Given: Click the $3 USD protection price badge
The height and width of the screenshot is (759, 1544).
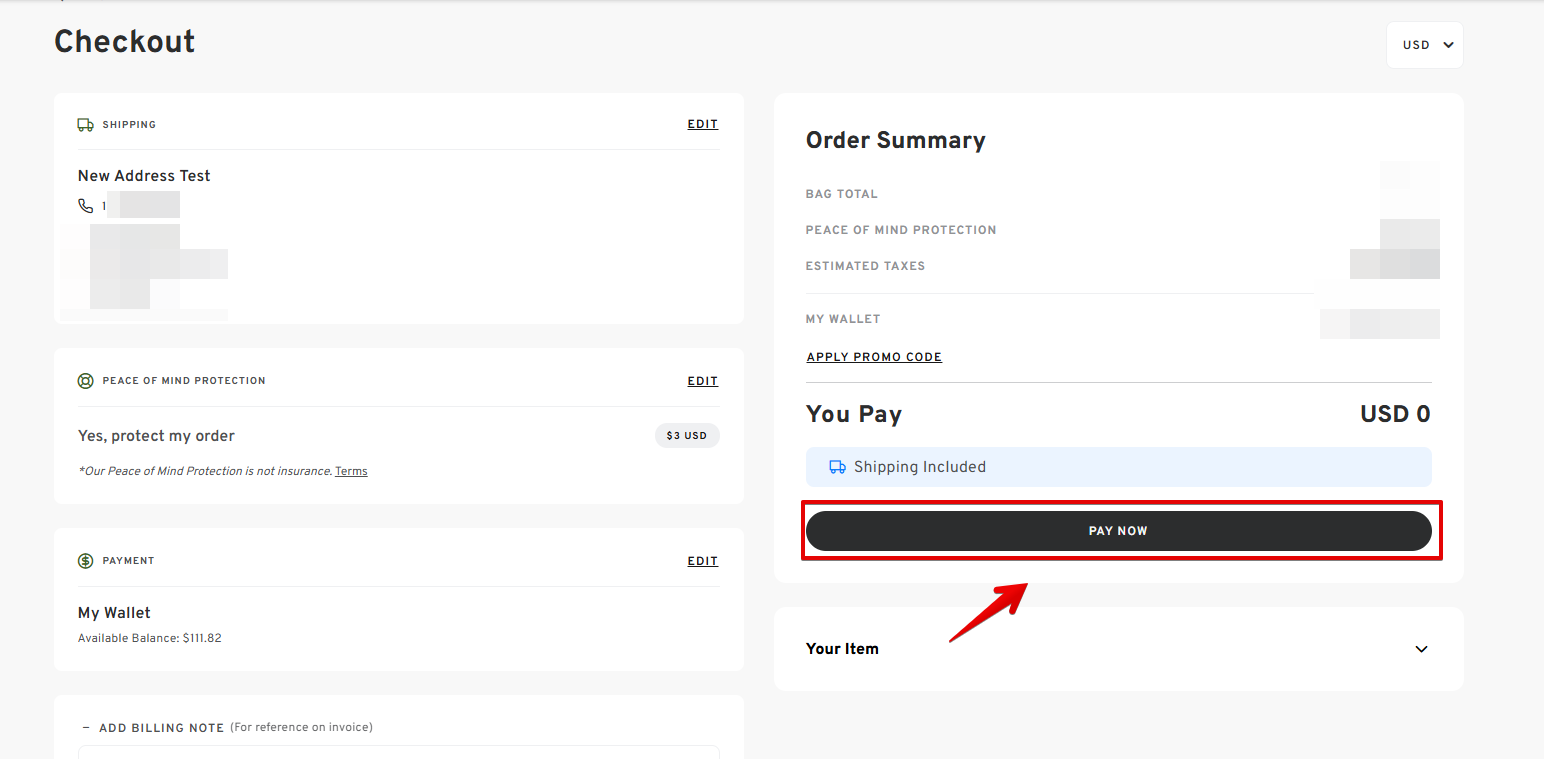Looking at the screenshot, I should (x=687, y=436).
